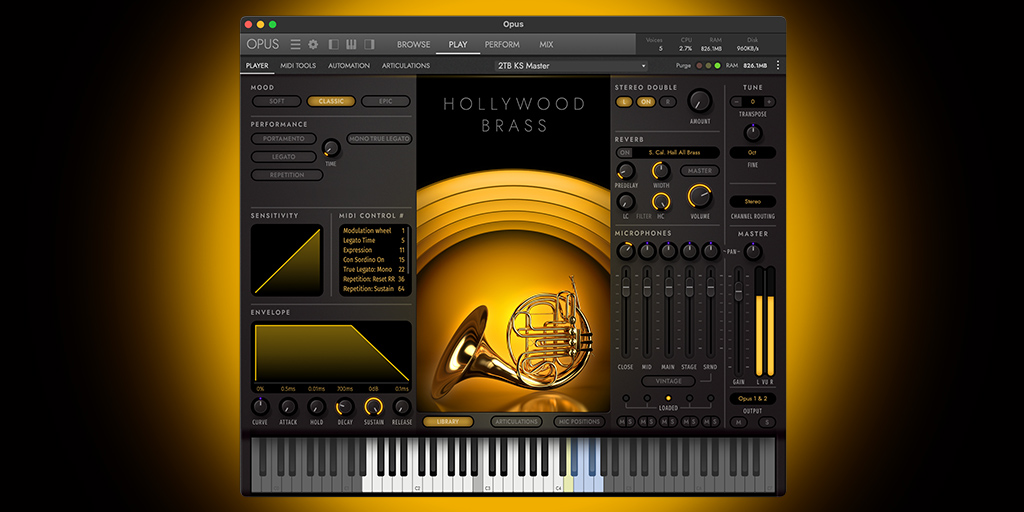Click the Envelope Decay knob
The image size is (1024, 512).
point(345,407)
